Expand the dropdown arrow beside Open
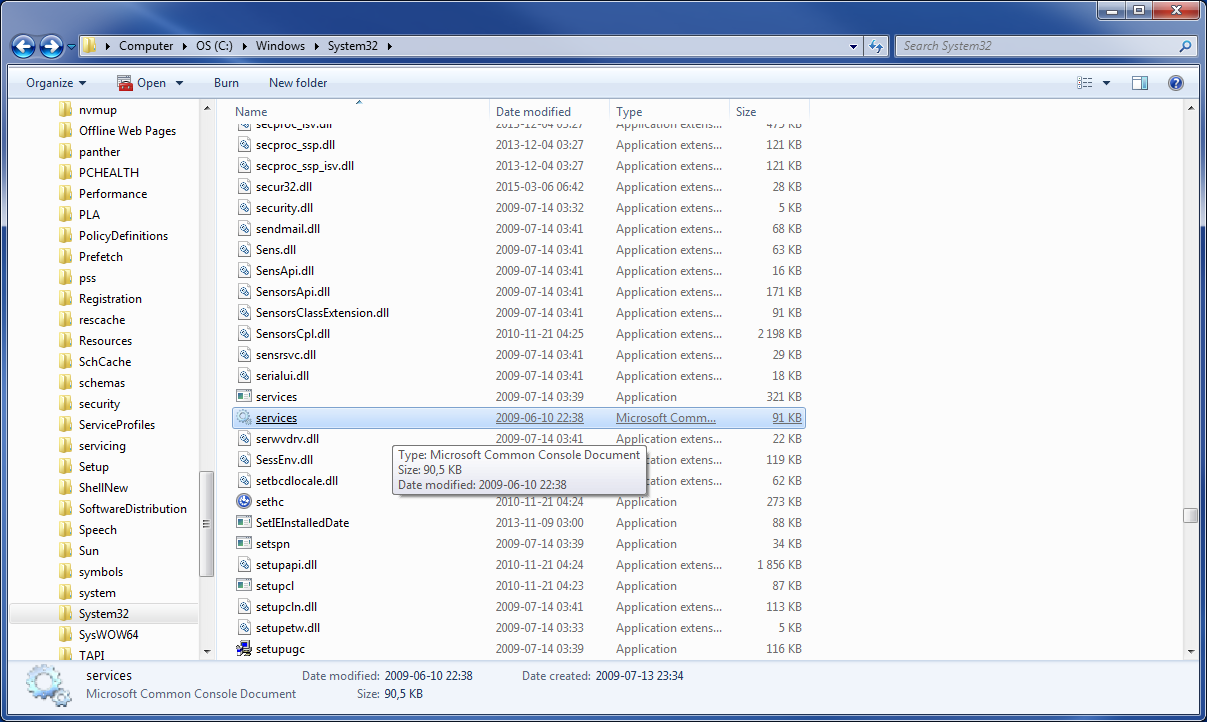 pyautogui.click(x=180, y=83)
